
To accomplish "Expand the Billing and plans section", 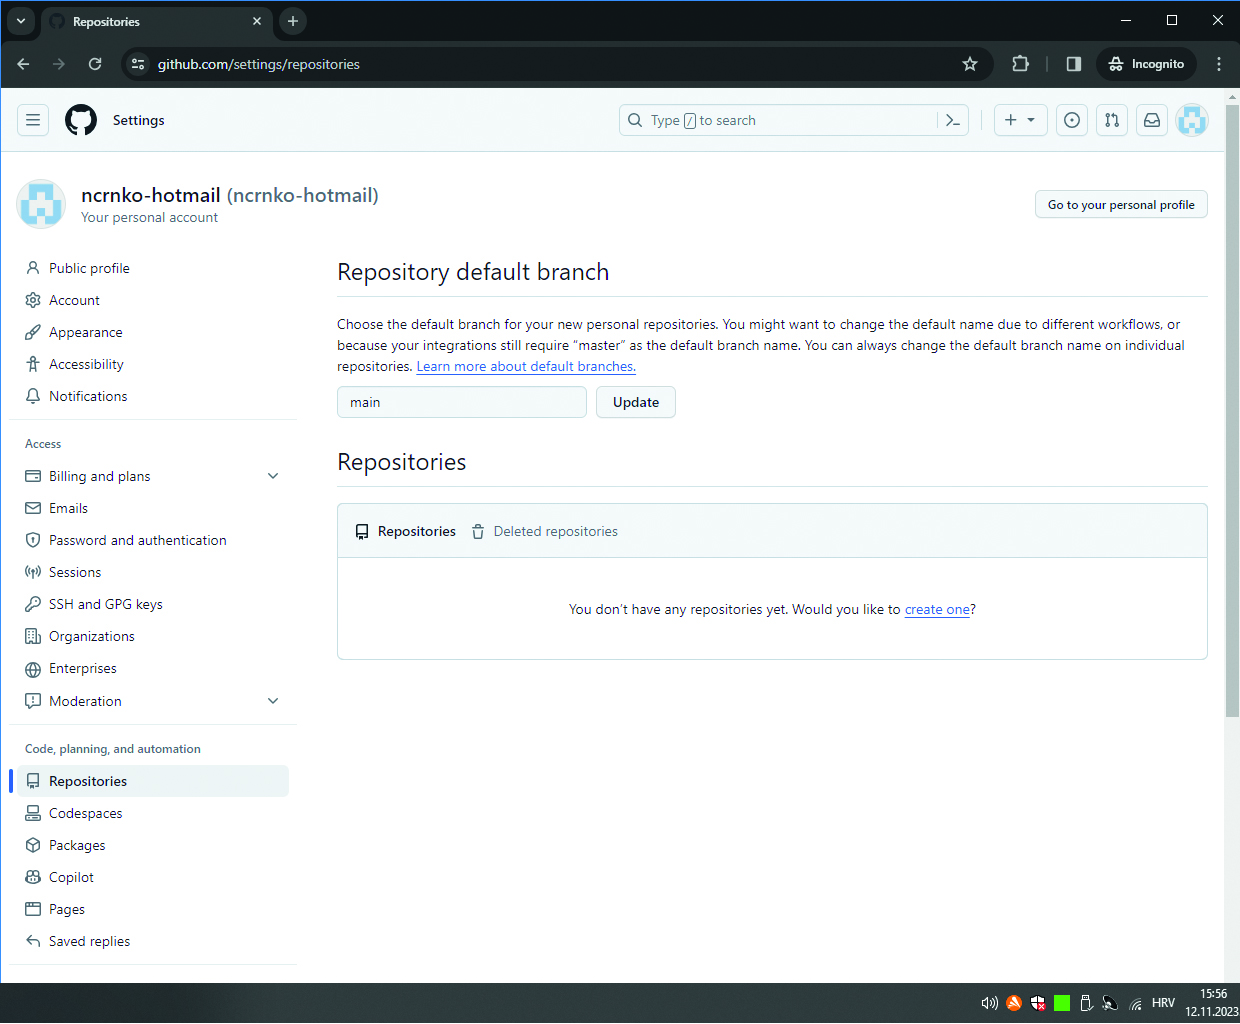I will pos(273,476).
